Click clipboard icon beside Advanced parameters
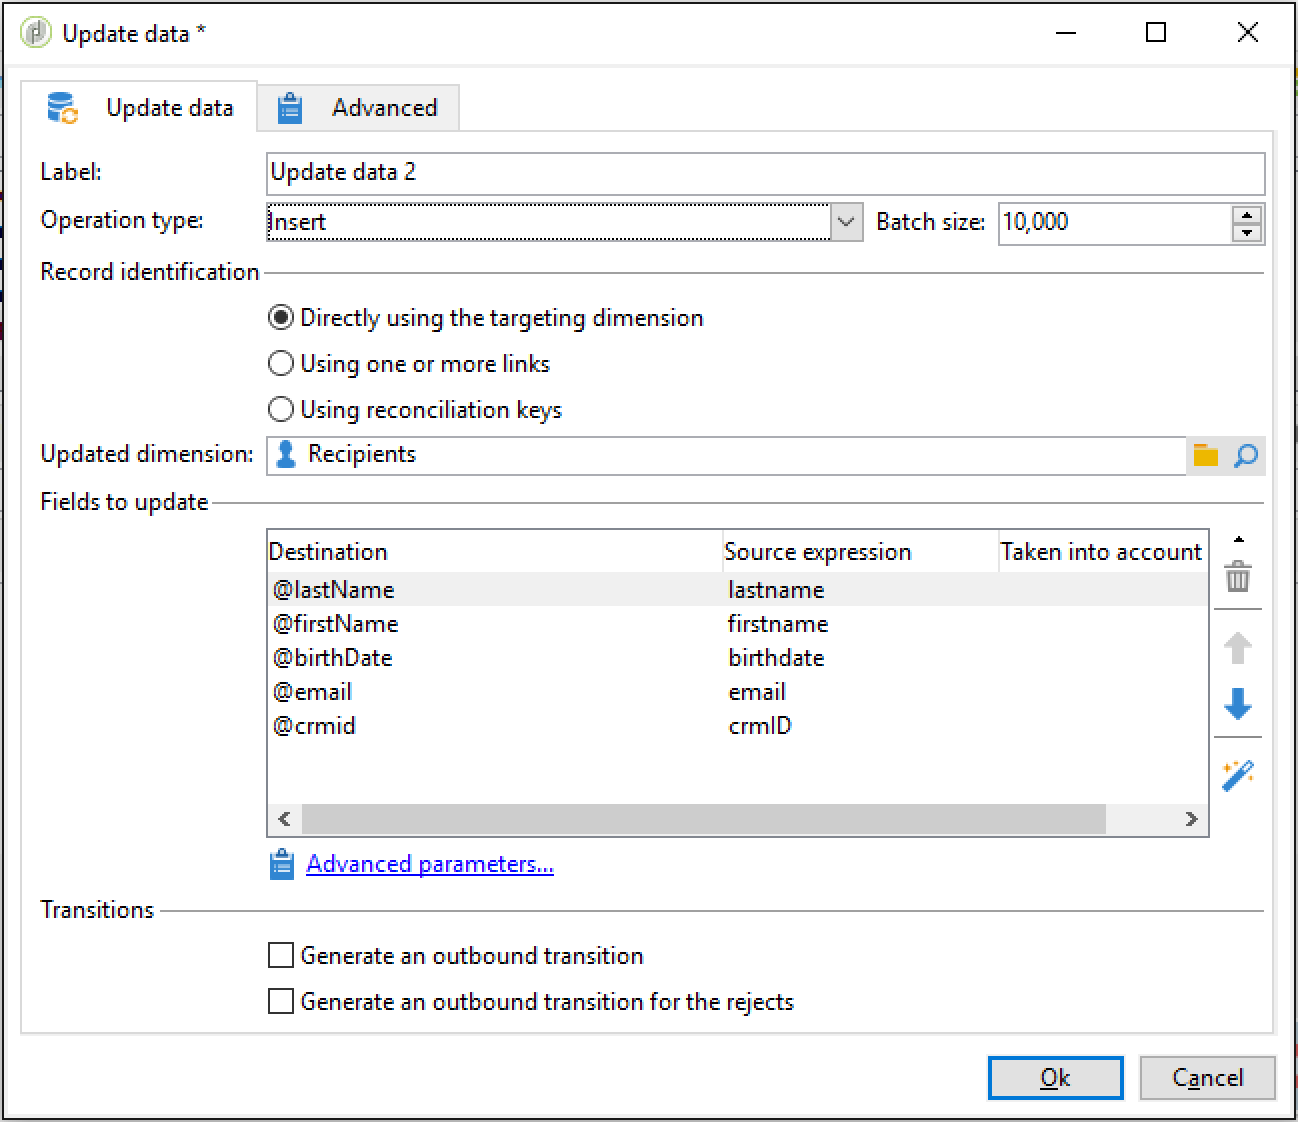 (282, 864)
